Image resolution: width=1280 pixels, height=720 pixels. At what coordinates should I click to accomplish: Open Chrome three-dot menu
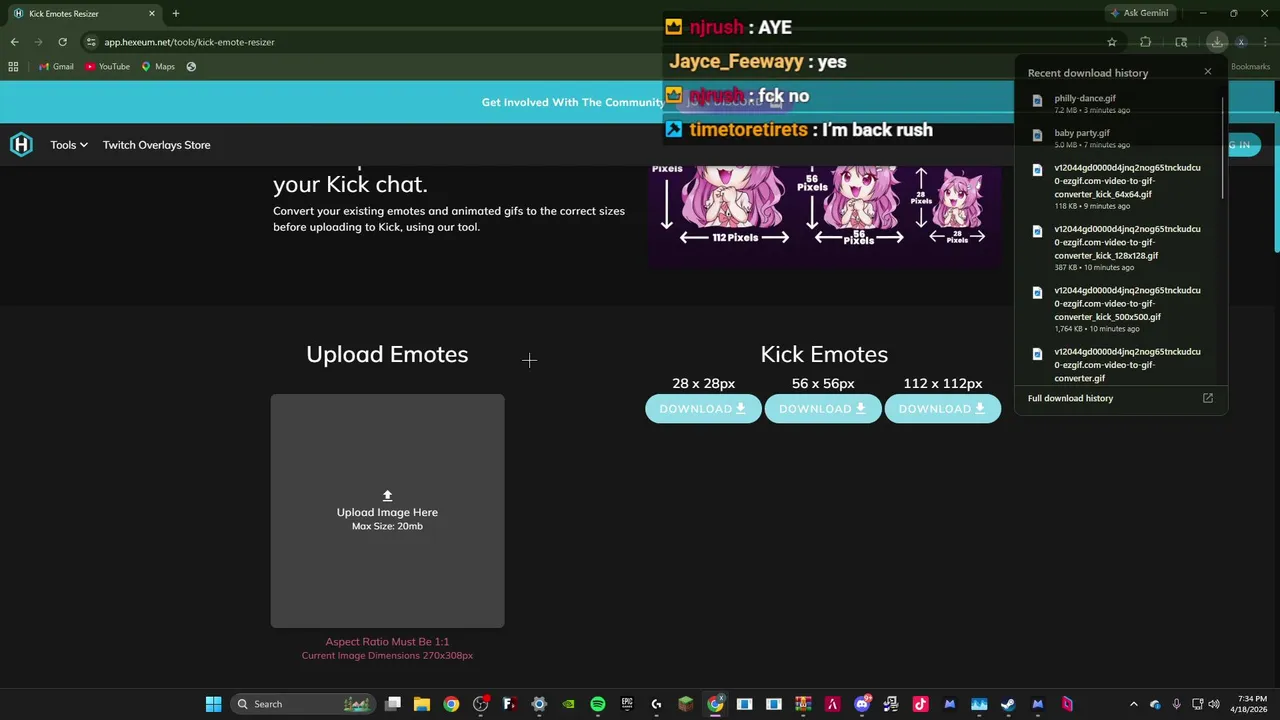tap(1265, 42)
